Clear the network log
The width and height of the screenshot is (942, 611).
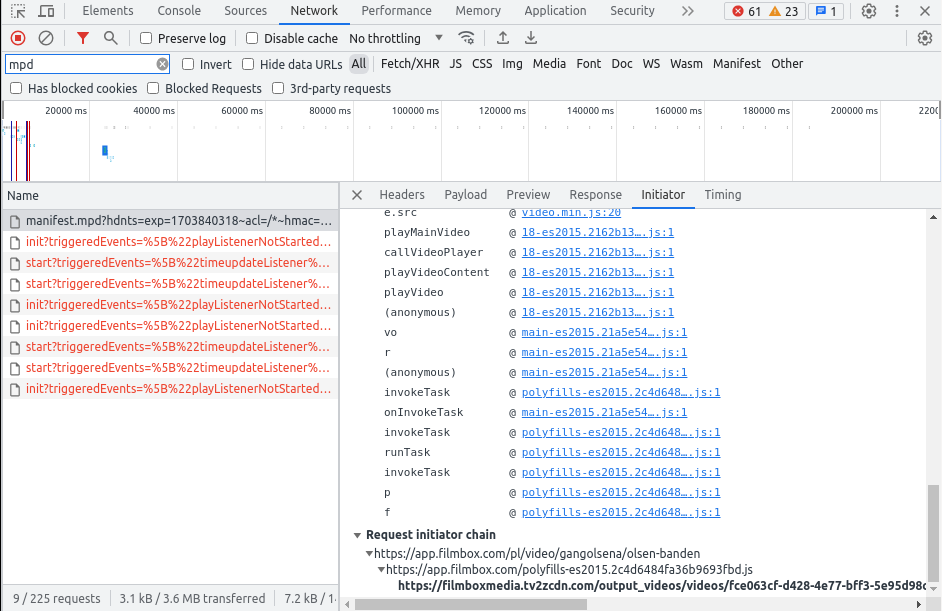[46, 38]
